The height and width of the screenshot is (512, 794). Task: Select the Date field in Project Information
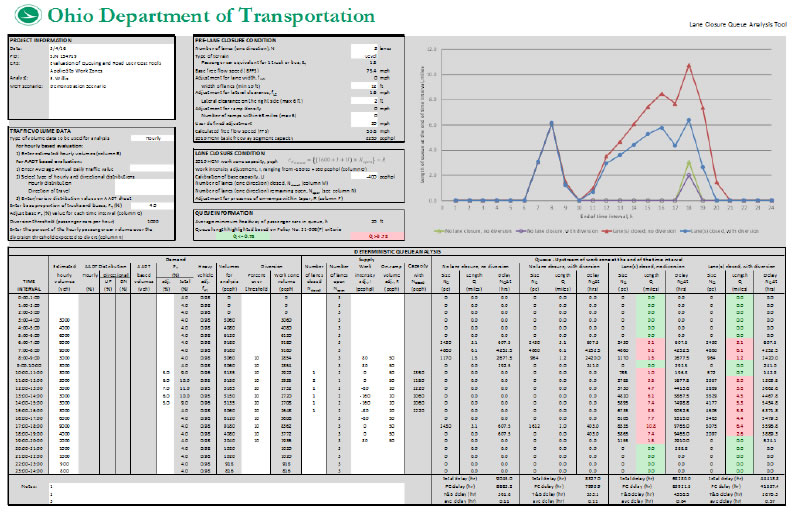tap(48, 46)
